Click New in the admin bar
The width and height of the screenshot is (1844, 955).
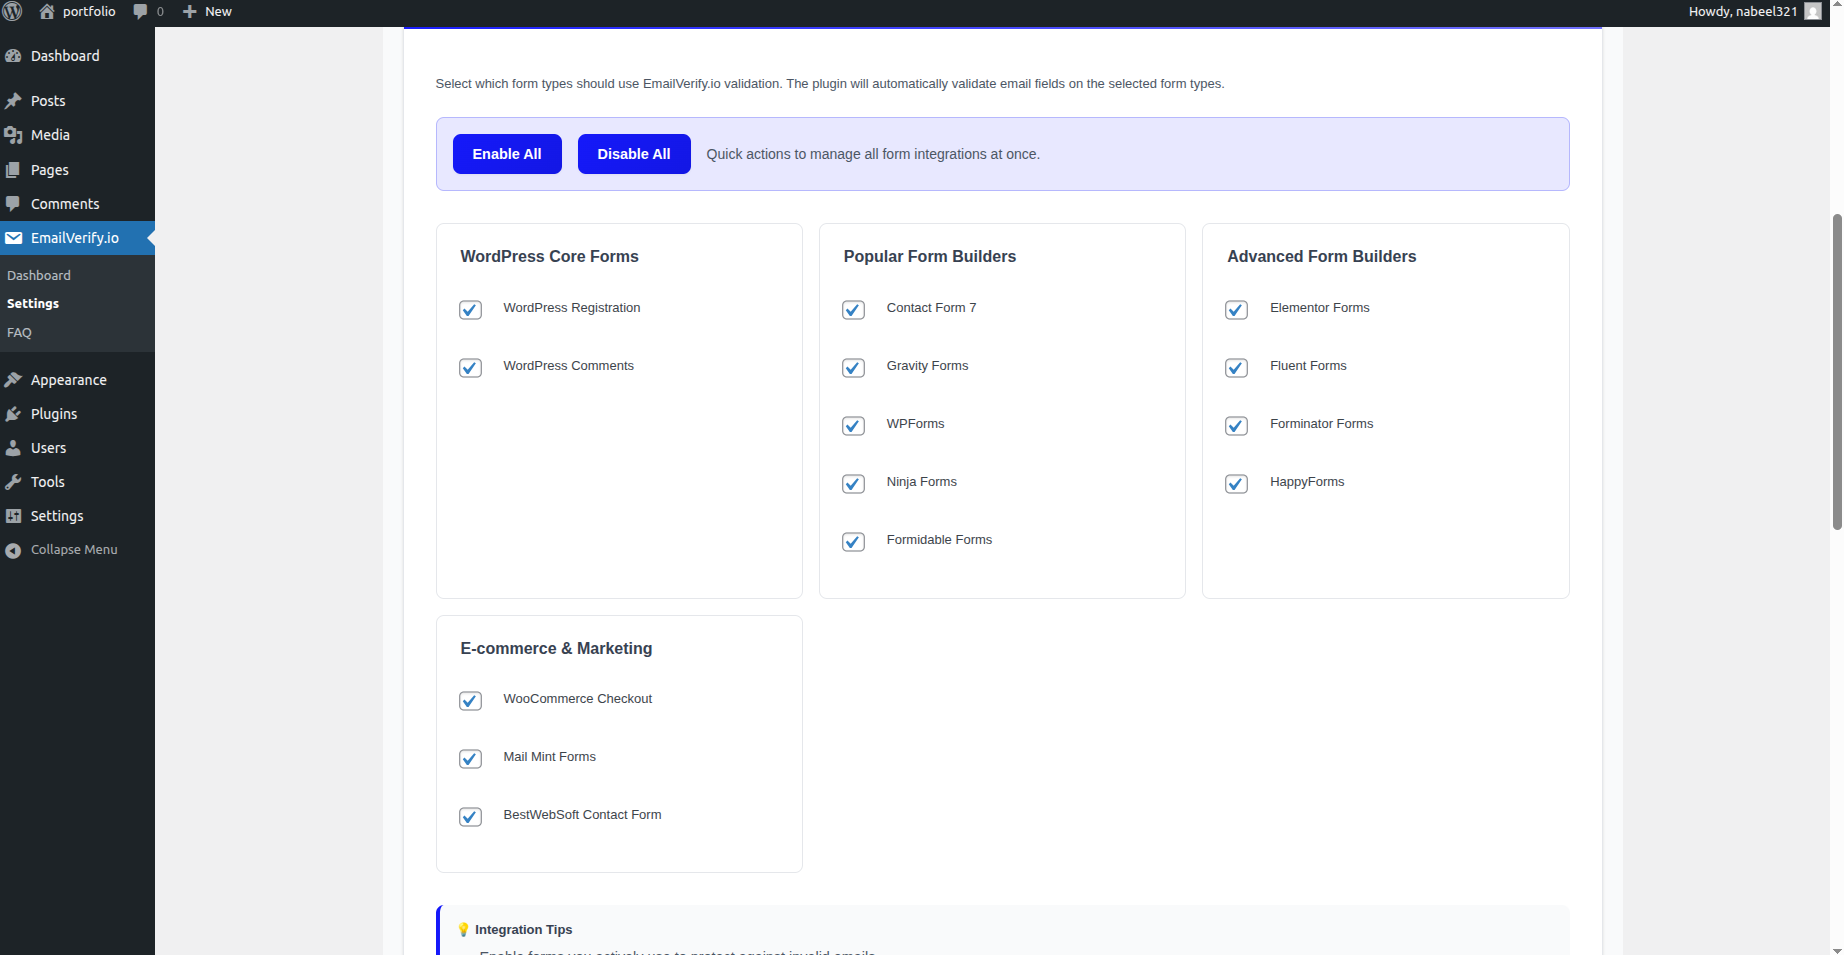click(x=218, y=12)
